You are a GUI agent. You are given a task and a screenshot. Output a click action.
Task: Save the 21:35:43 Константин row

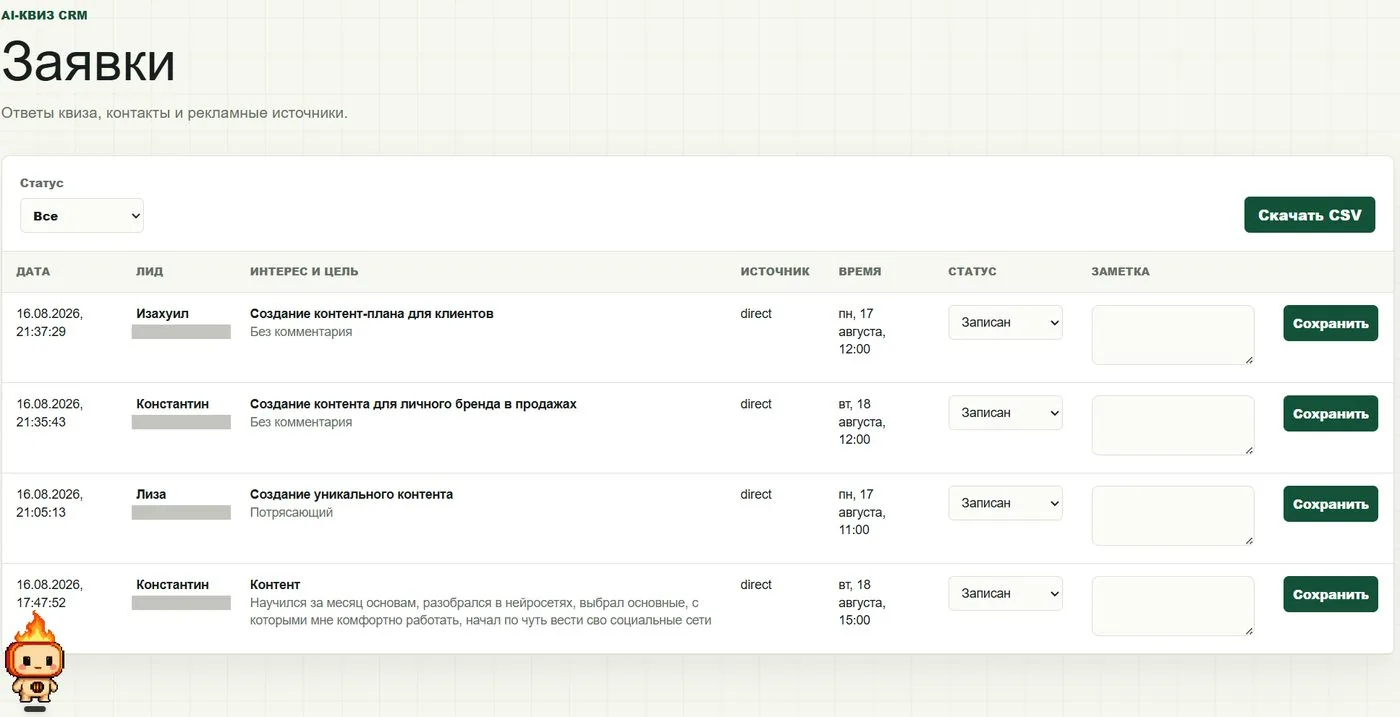point(1330,414)
